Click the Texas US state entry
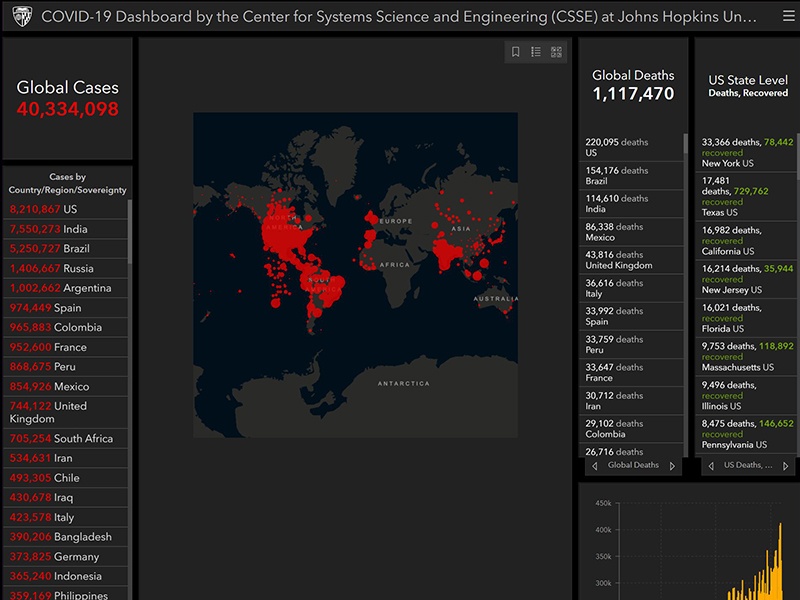Viewport: 800px width, 600px height. [746, 196]
